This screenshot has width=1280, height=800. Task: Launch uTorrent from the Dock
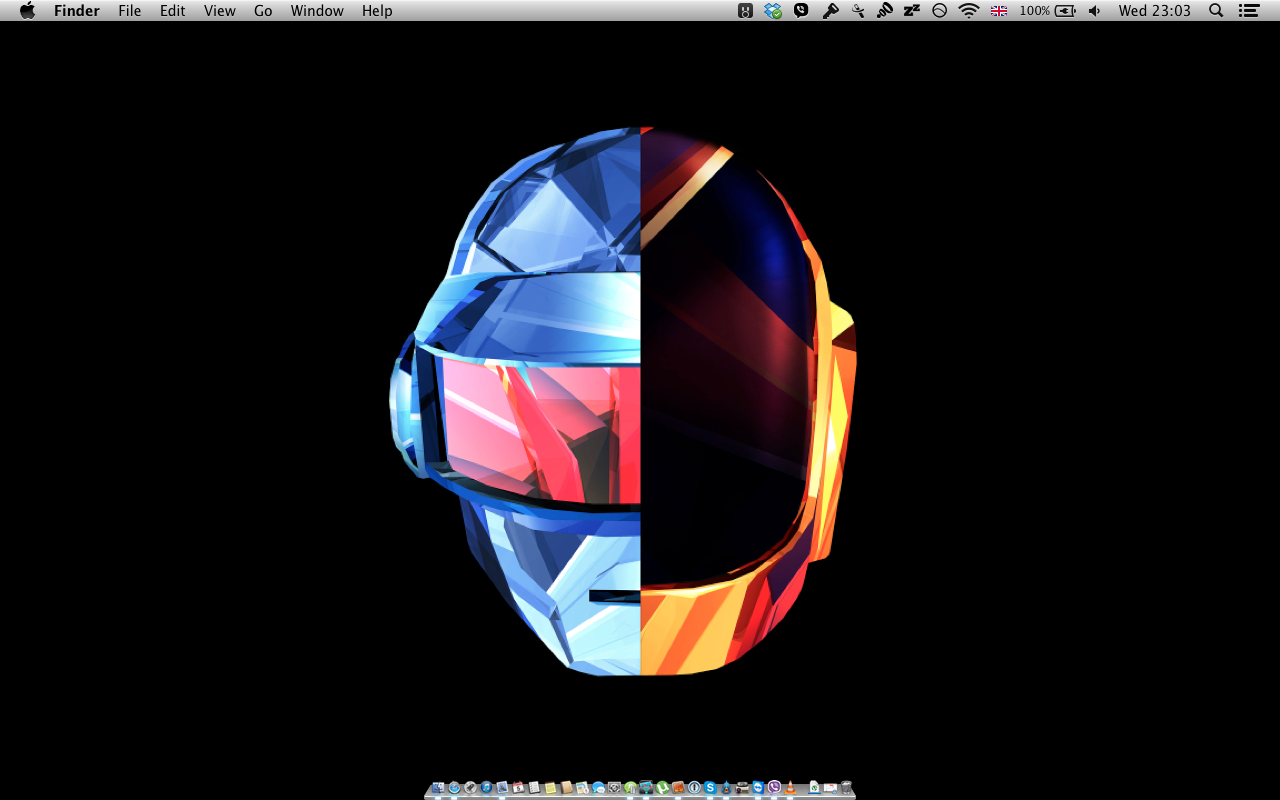[662, 787]
